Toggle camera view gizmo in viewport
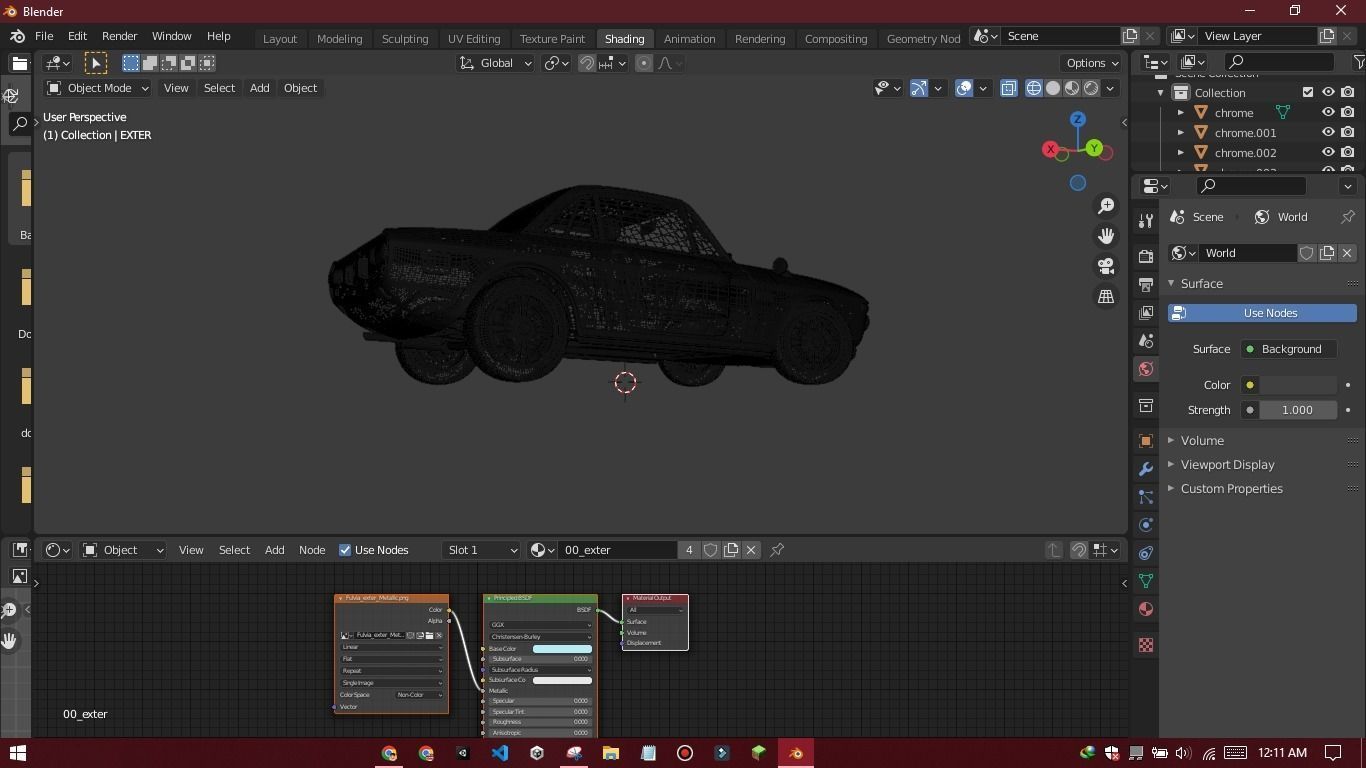Viewport: 1366px width, 768px height. [x=1106, y=266]
